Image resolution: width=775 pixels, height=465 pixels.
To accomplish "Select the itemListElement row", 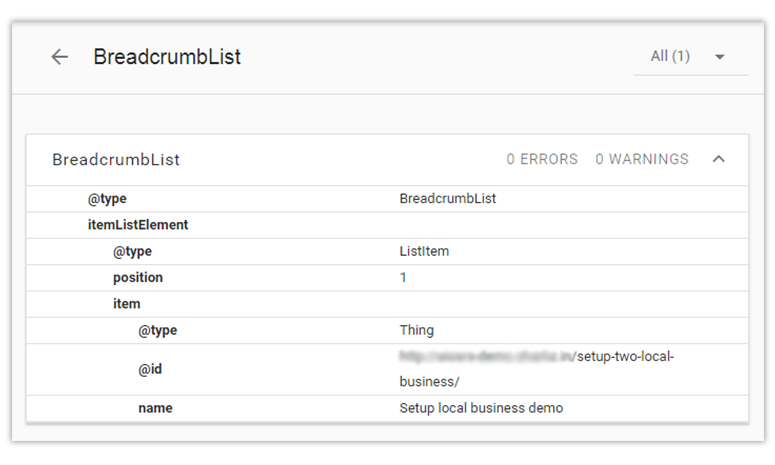I will [x=138, y=225].
